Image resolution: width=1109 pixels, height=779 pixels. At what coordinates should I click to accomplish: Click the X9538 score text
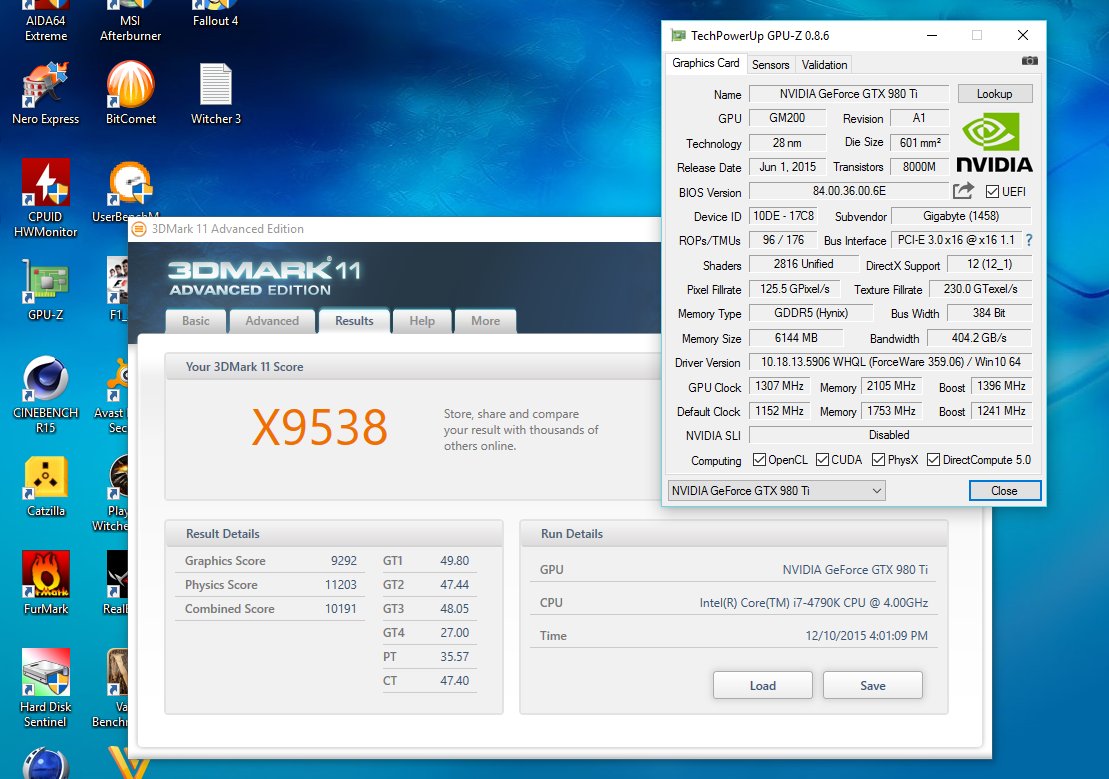tap(320, 427)
